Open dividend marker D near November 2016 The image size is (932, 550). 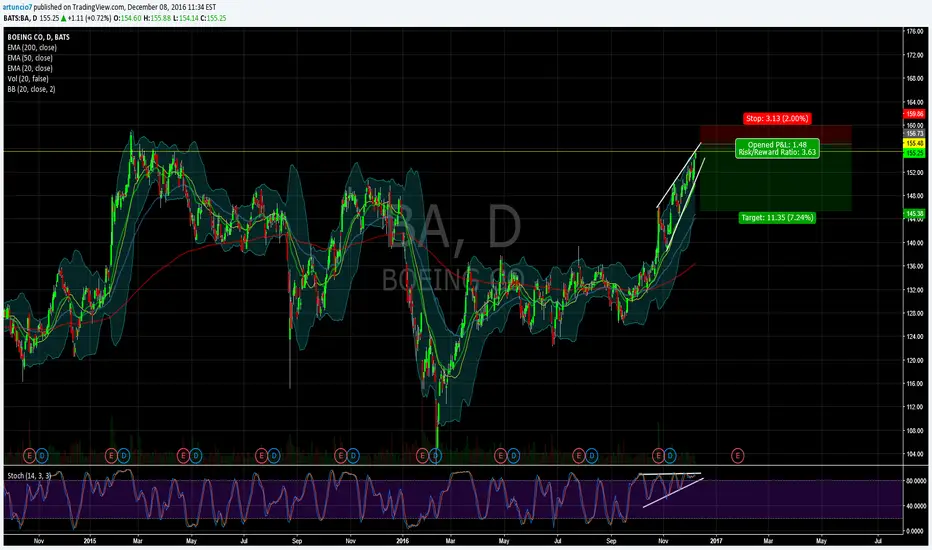pyautogui.click(x=670, y=456)
